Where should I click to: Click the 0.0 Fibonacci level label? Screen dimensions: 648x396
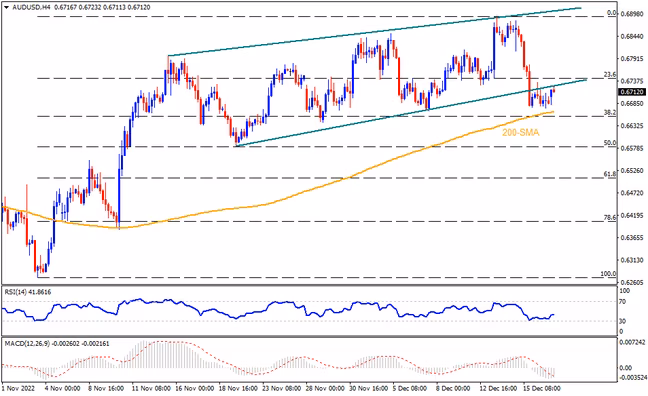click(x=612, y=13)
